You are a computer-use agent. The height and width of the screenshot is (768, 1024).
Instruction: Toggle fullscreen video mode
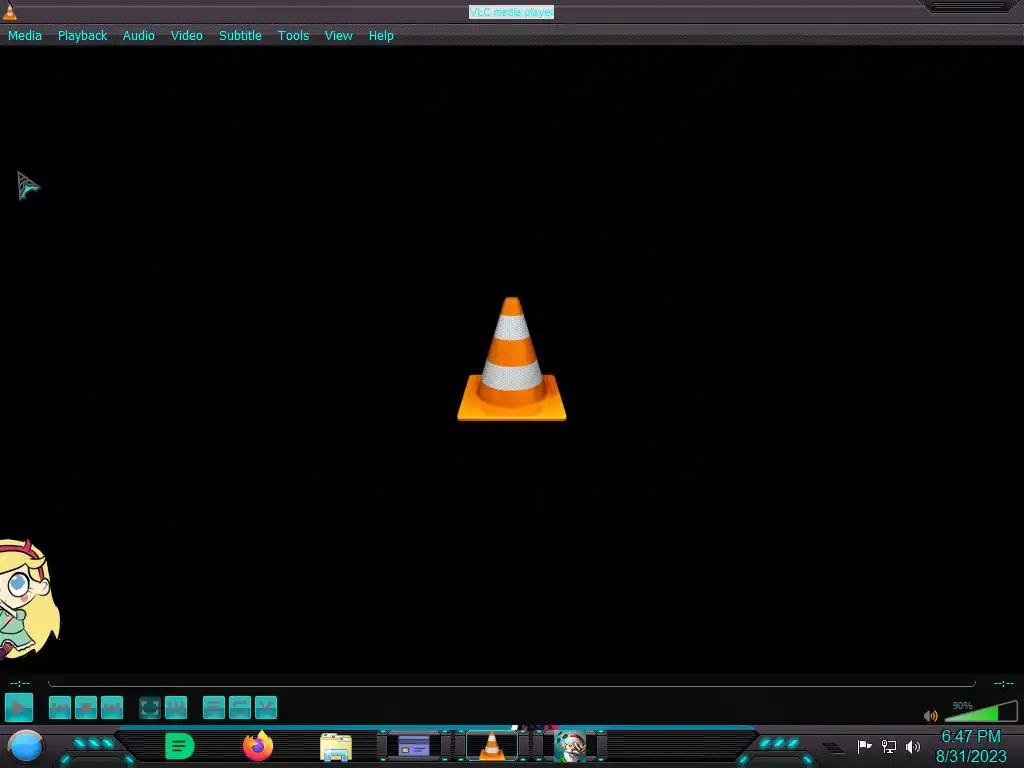click(150, 708)
